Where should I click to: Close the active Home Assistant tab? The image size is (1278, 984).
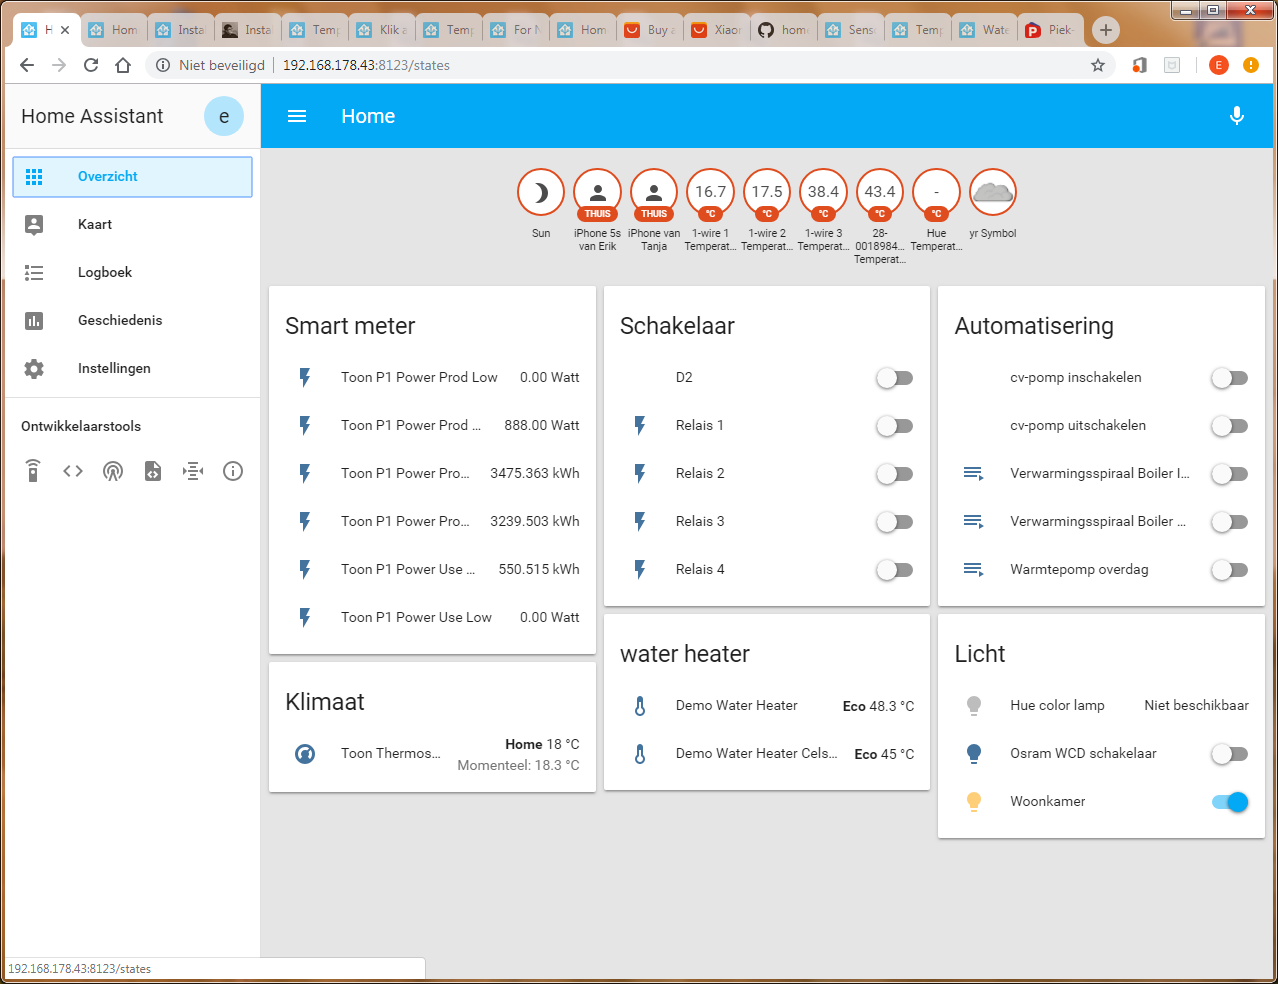point(65,30)
